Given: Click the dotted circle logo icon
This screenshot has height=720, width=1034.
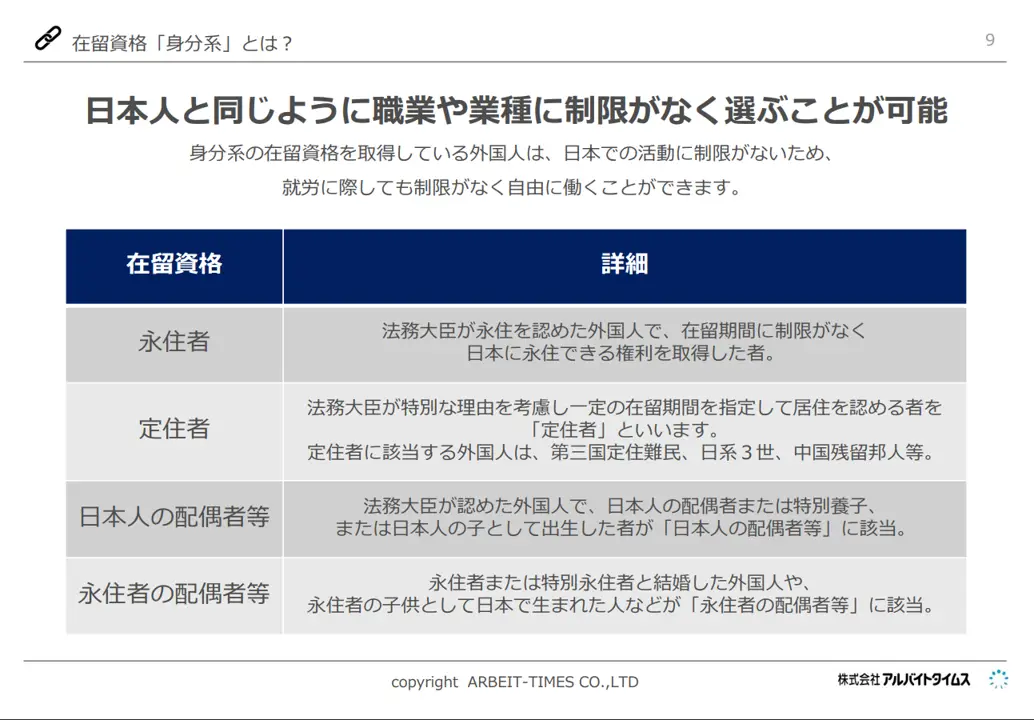Looking at the screenshot, I should (x=997, y=680).
